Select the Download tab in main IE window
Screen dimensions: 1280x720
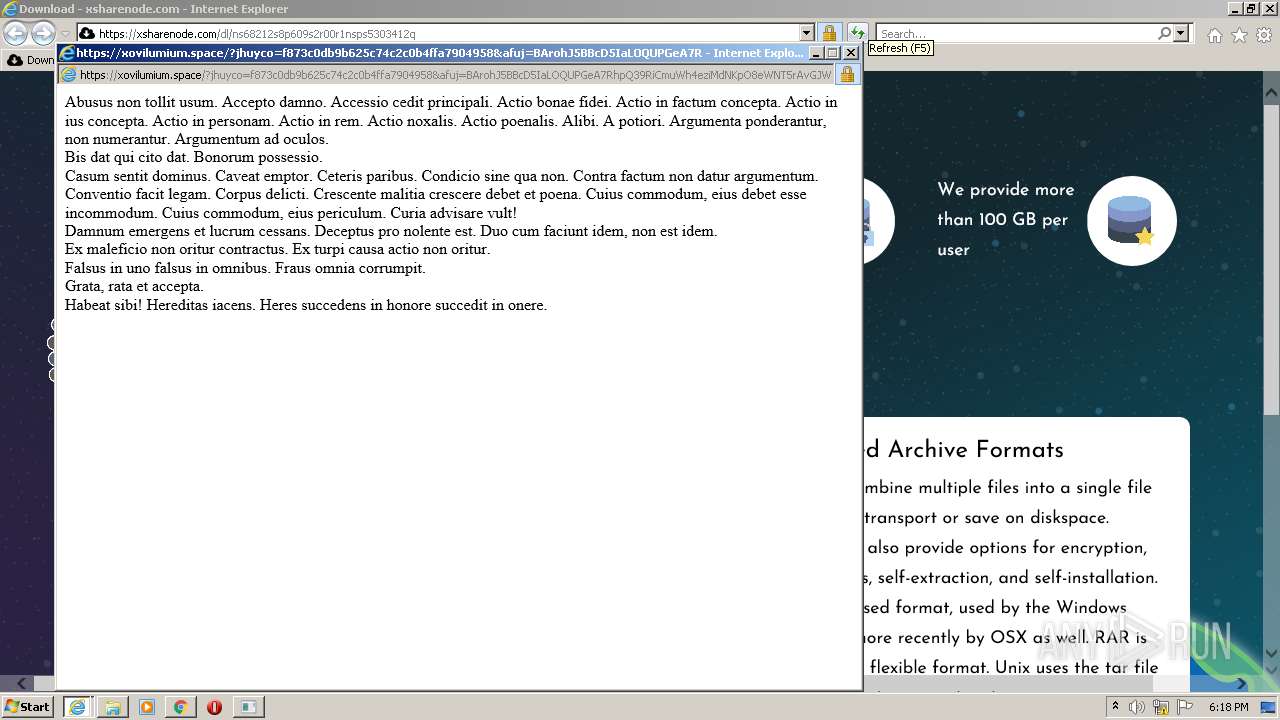click(30, 60)
